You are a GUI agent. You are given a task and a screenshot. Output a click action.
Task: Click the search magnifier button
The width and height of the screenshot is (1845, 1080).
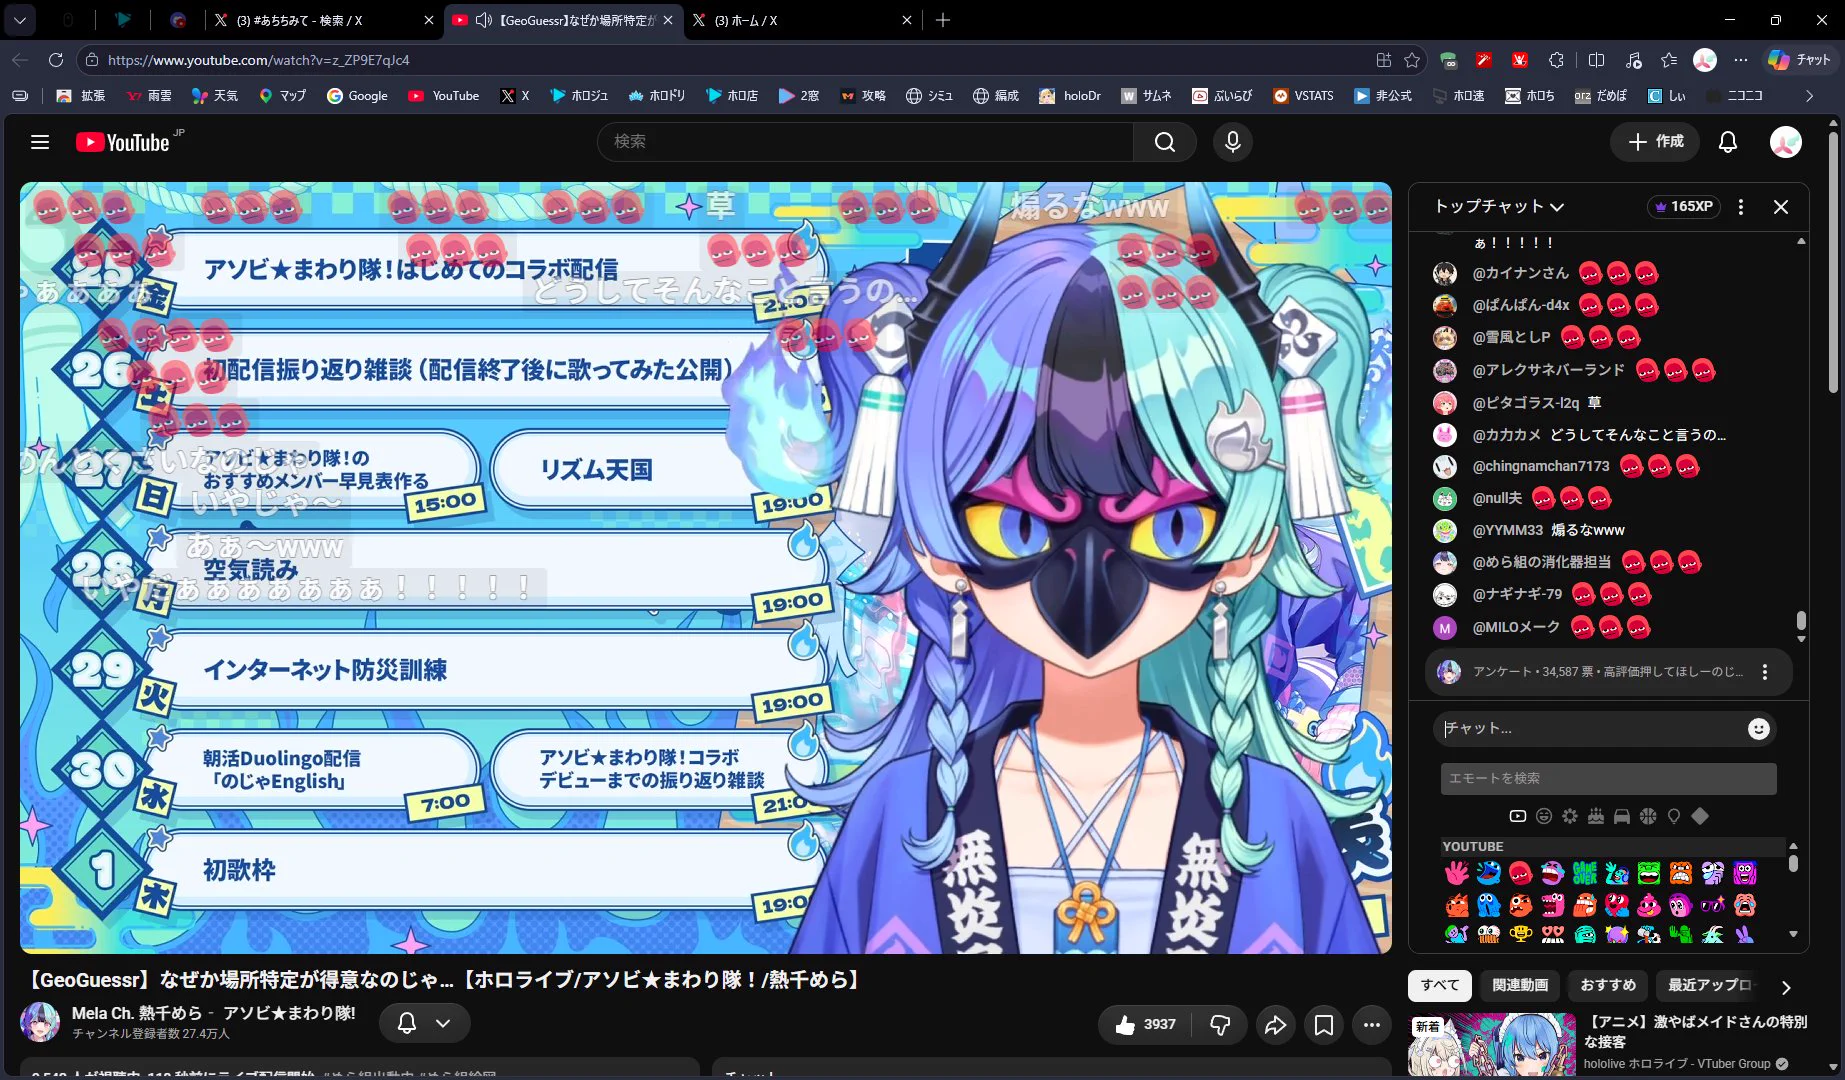coord(1164,142)
